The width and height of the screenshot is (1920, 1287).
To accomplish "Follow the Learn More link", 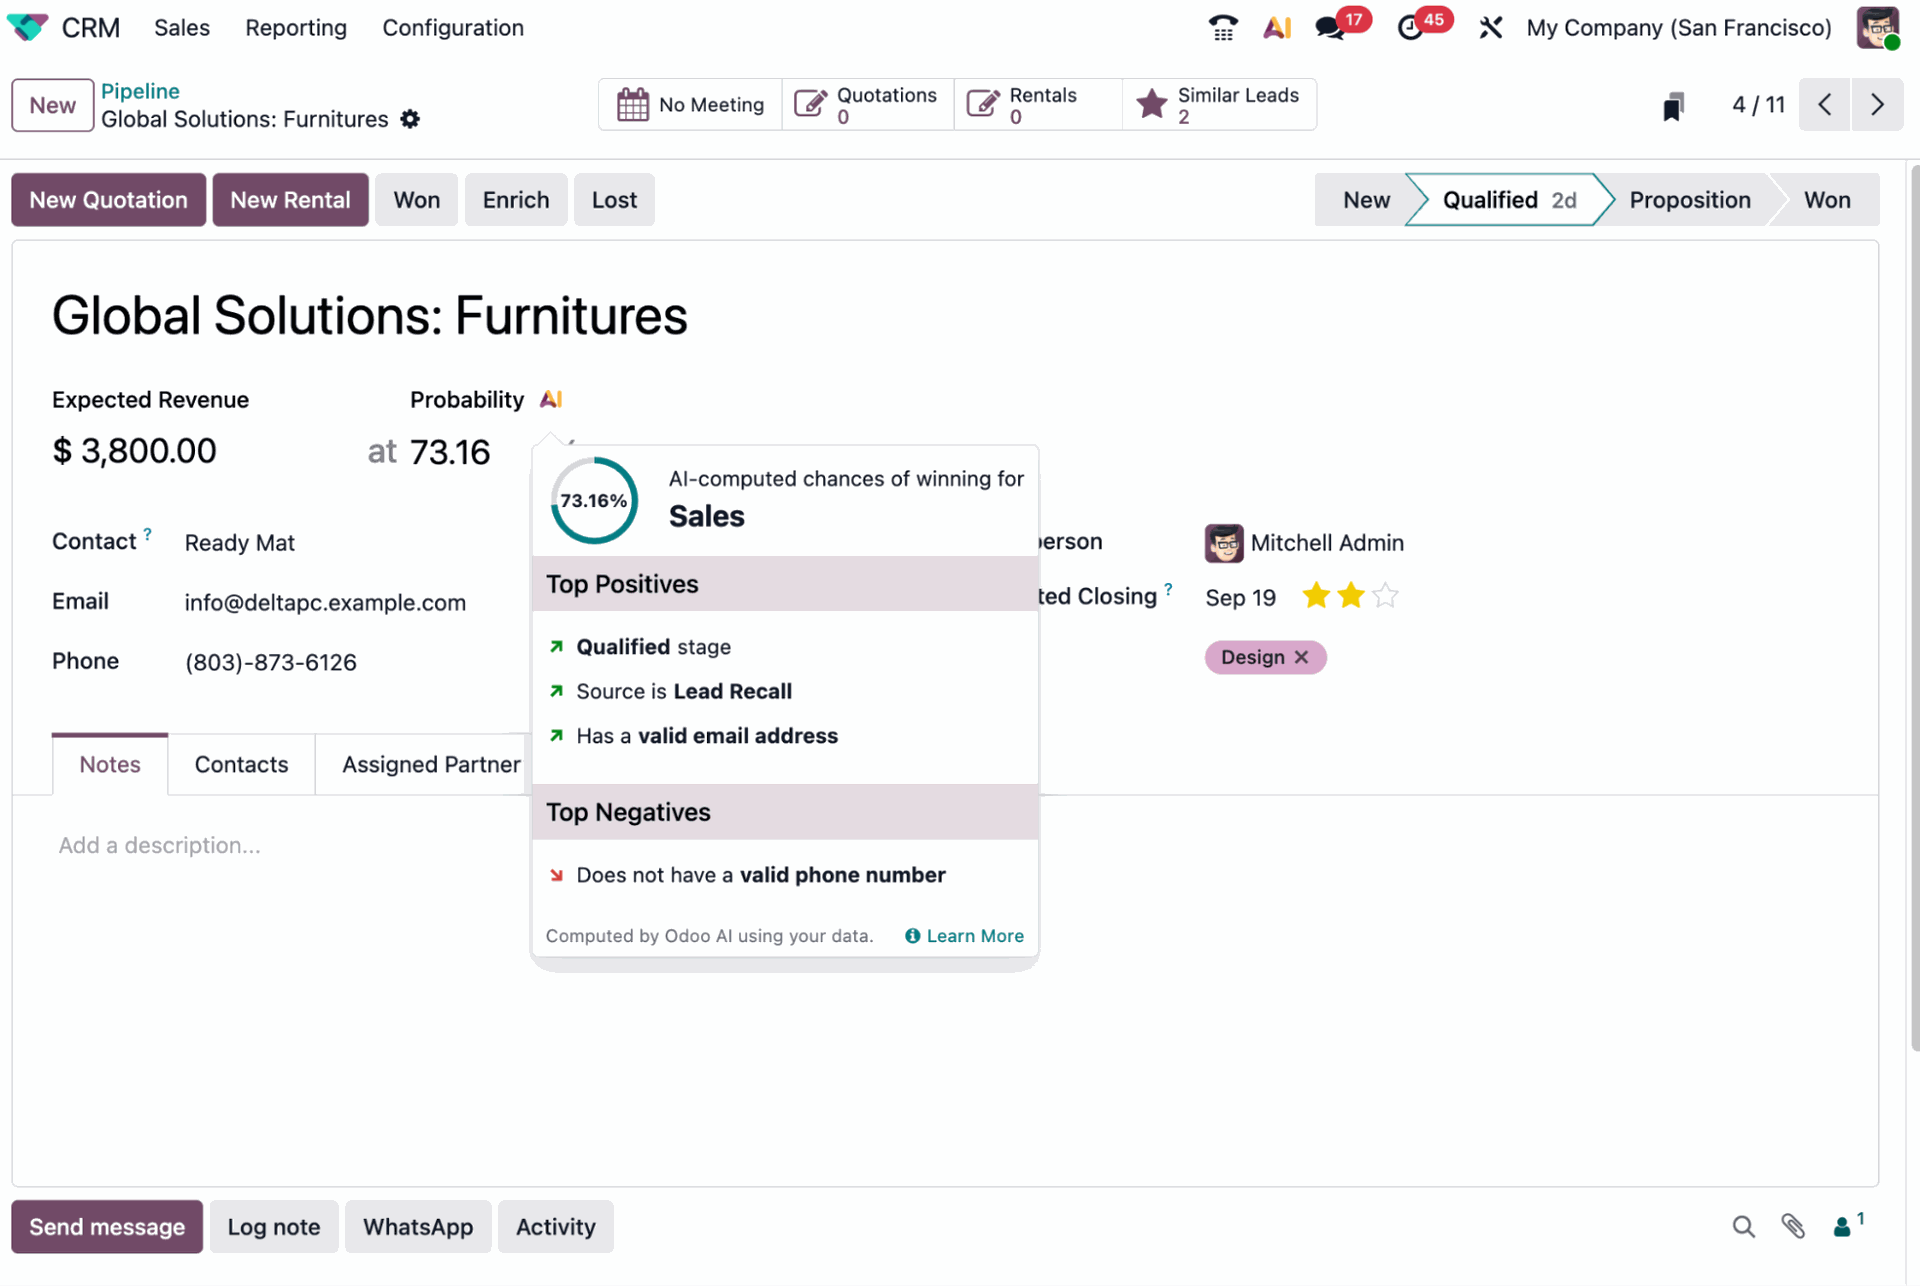I will point(974,936).
